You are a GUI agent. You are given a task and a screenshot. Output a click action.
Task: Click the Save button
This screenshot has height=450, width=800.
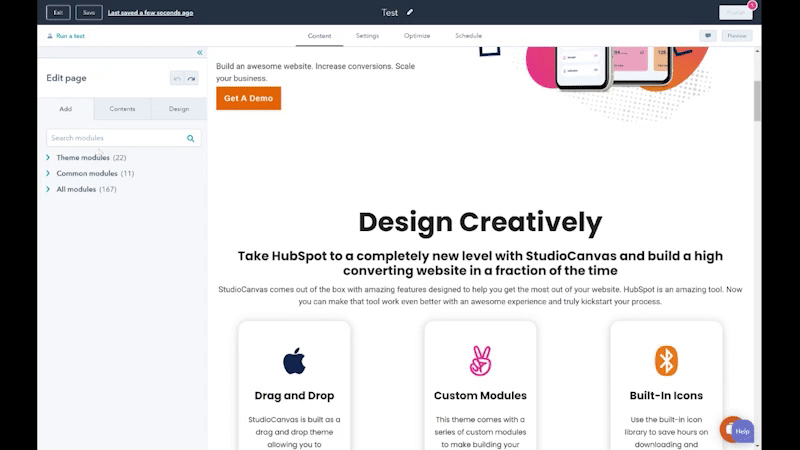[89, 12]
